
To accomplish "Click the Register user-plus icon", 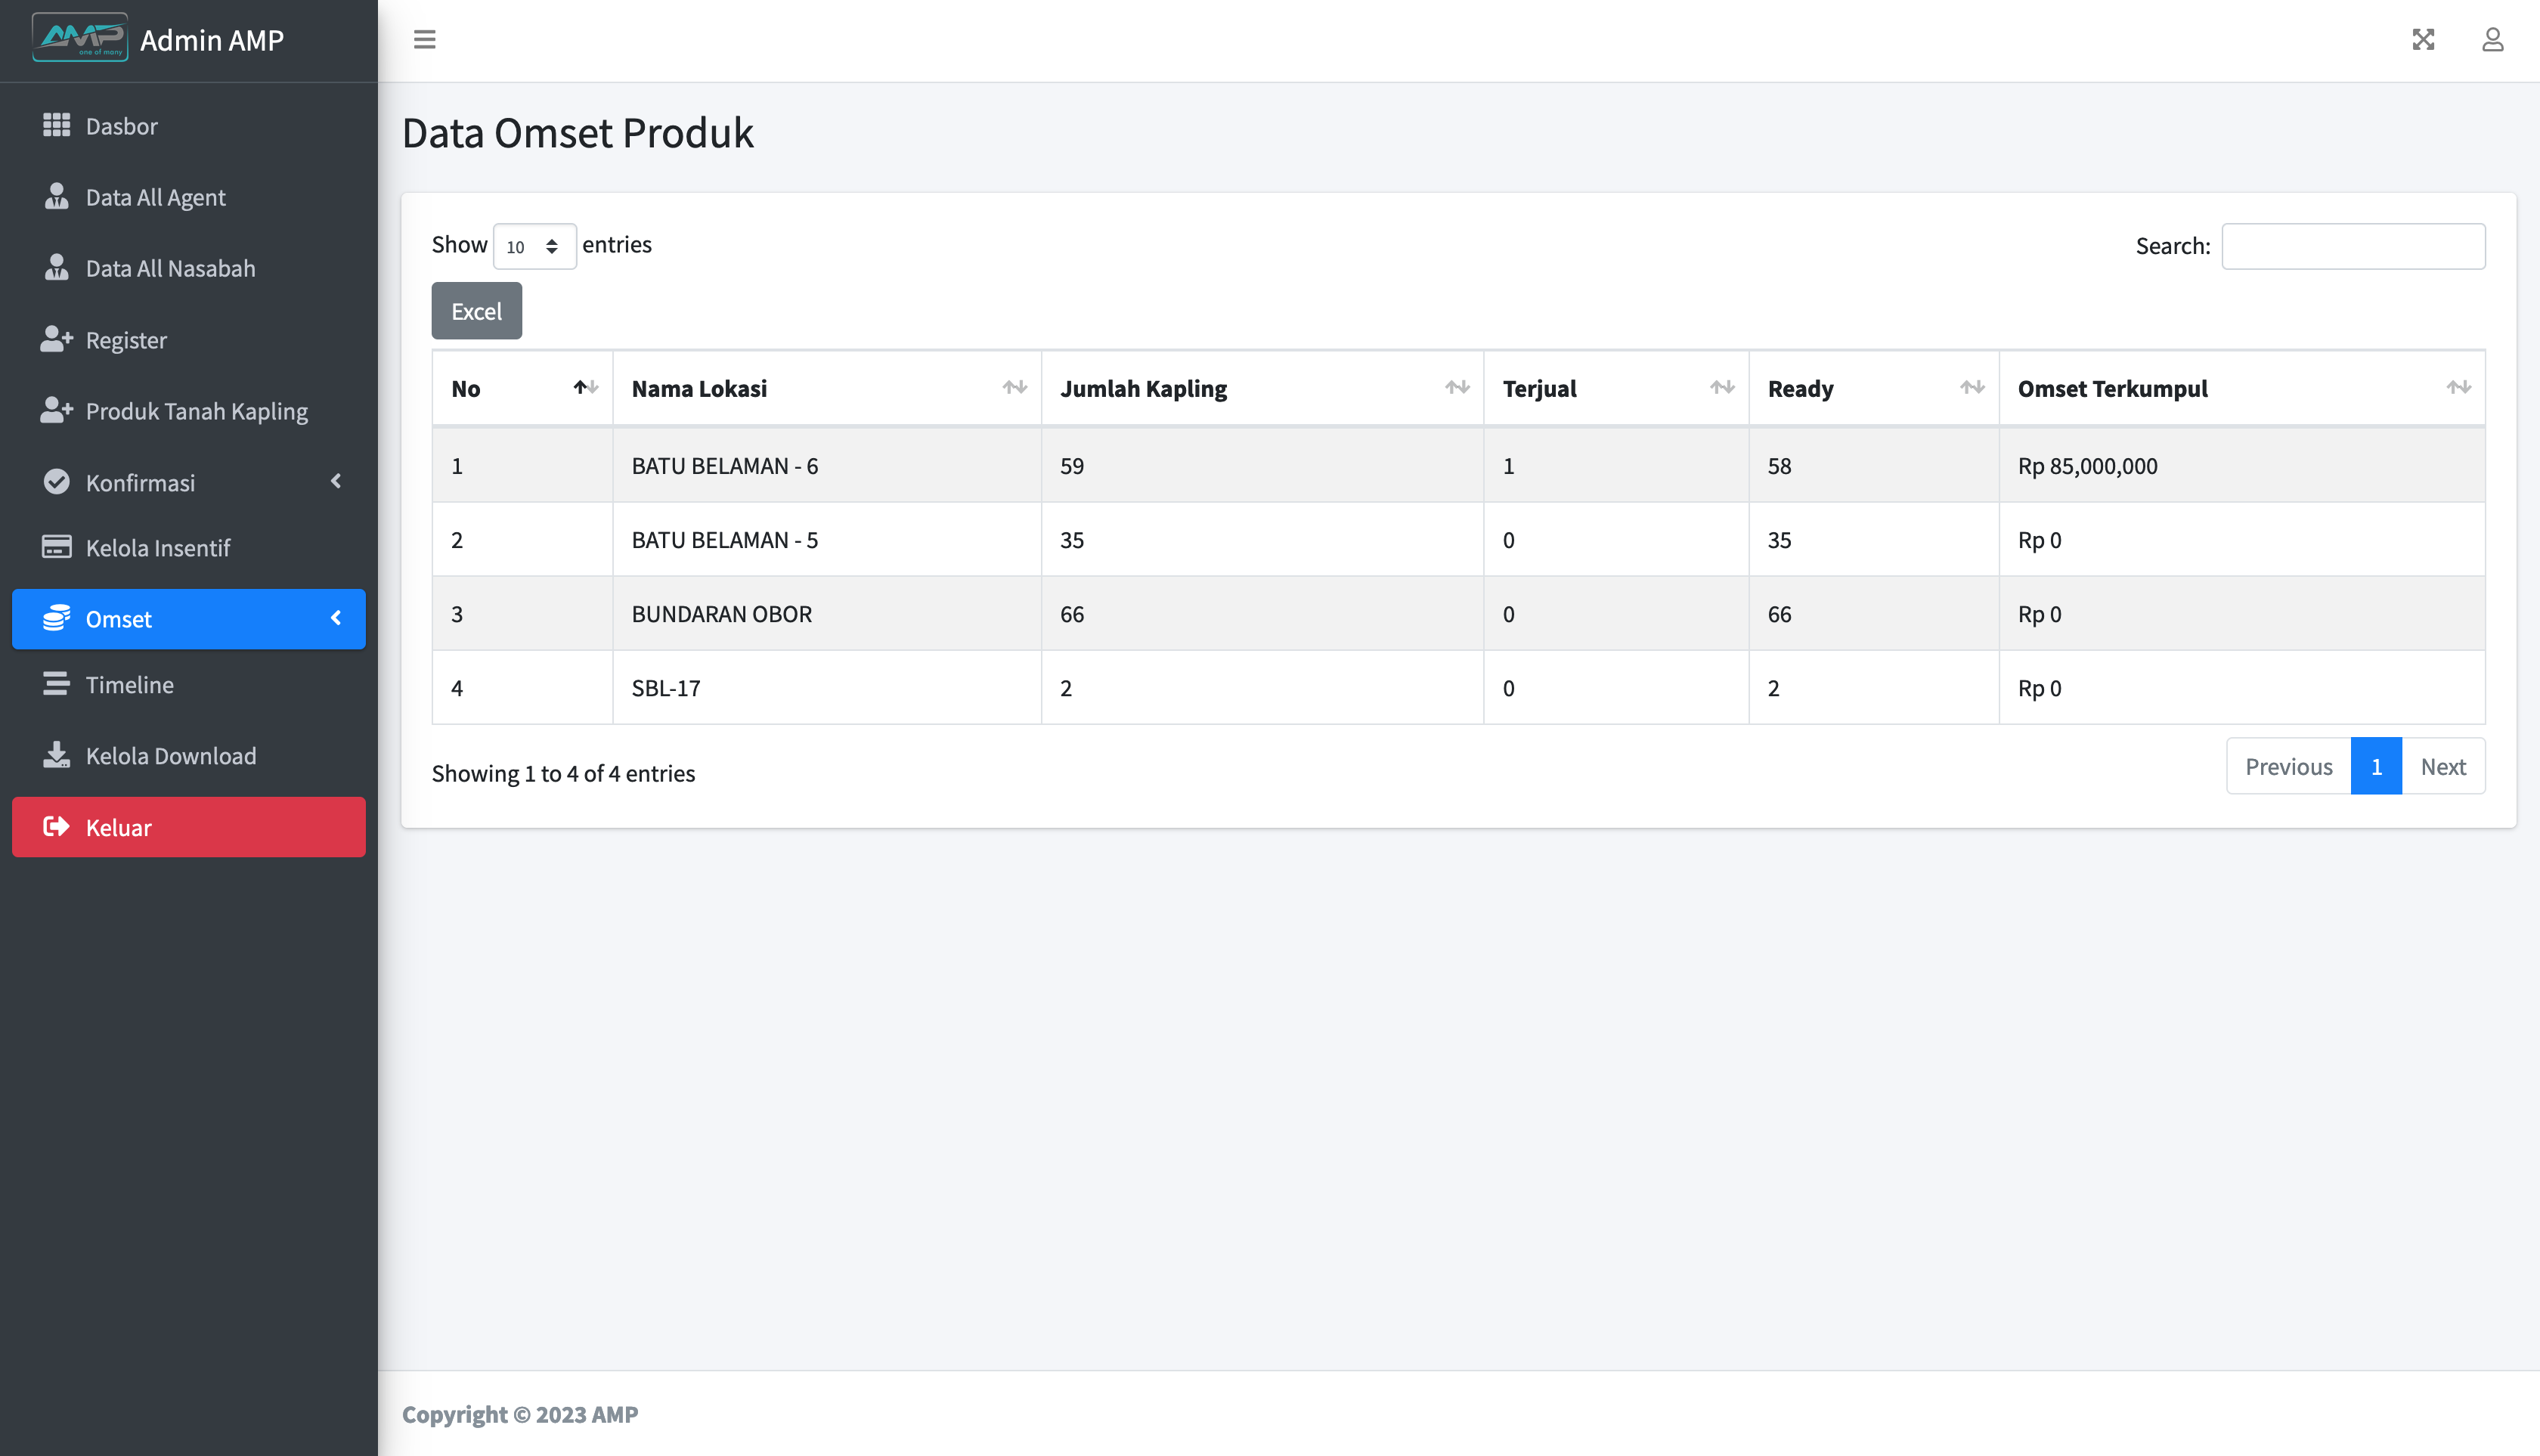I will click(x=57, y=339).
